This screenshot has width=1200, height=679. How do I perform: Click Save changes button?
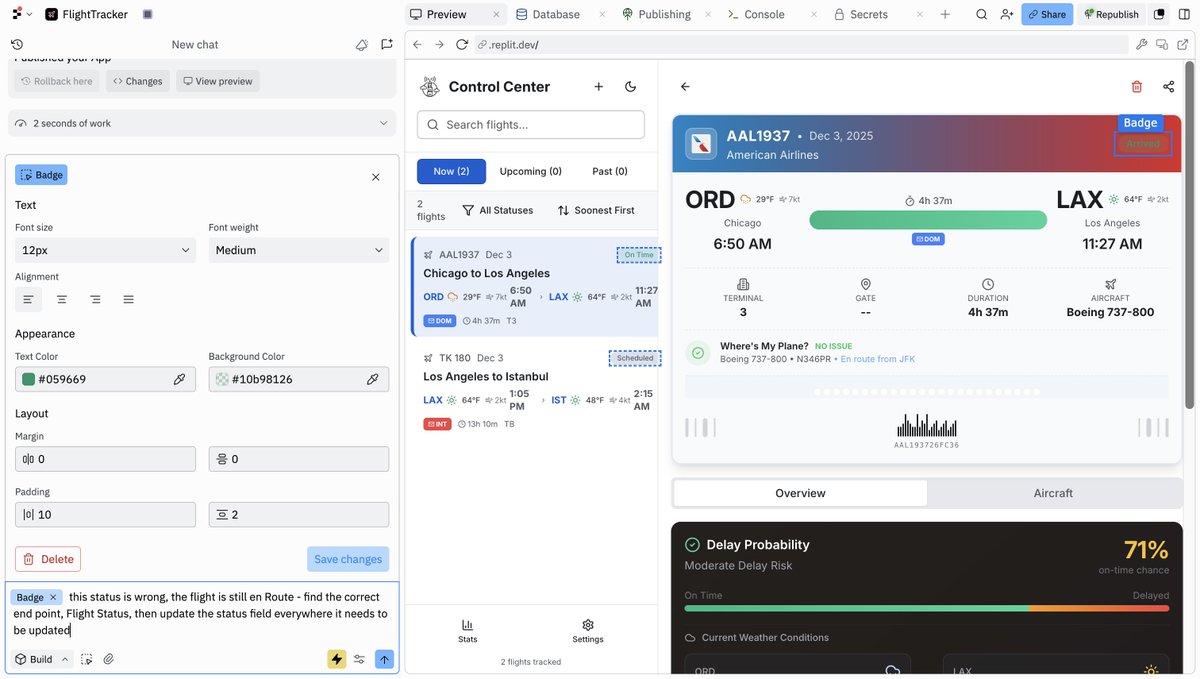tap(348, 559)
